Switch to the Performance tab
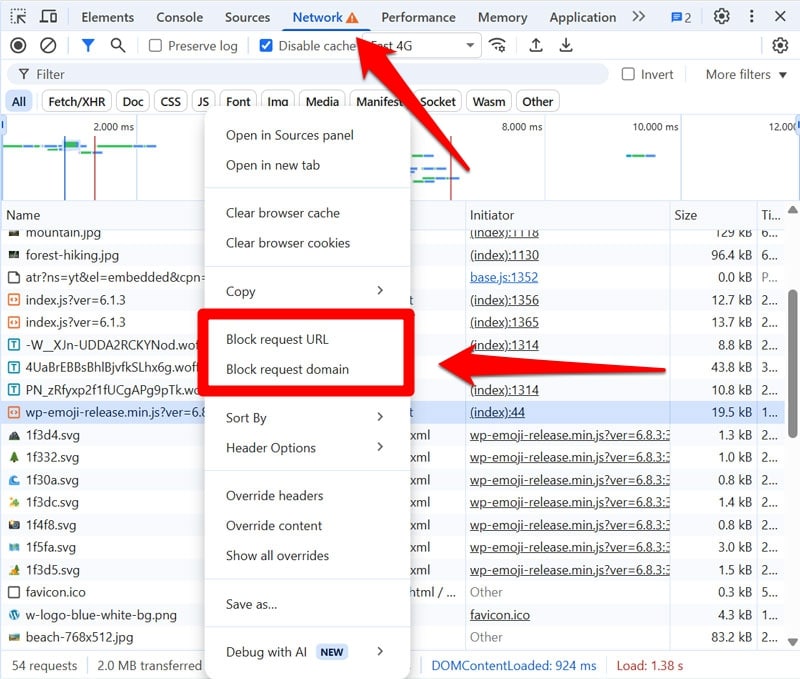 tap(418, 16)
